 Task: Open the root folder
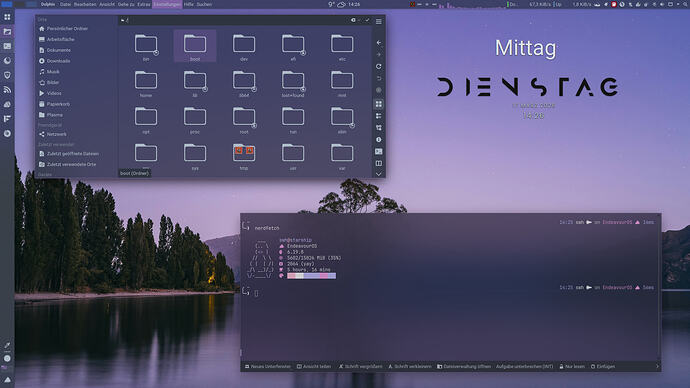click(x=244, y=120)
